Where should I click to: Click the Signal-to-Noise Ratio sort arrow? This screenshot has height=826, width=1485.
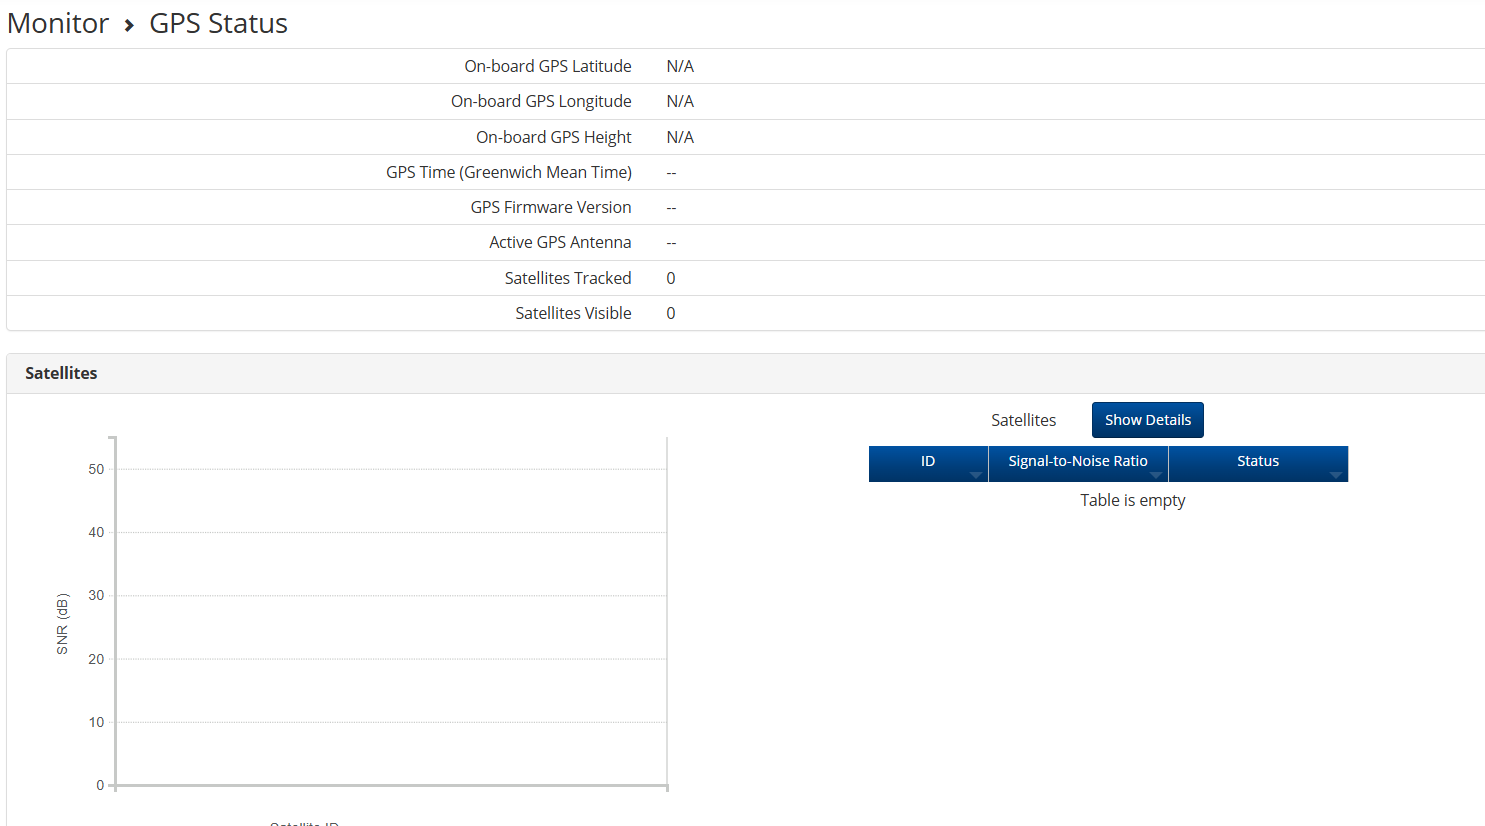[x=1155, y=475]
